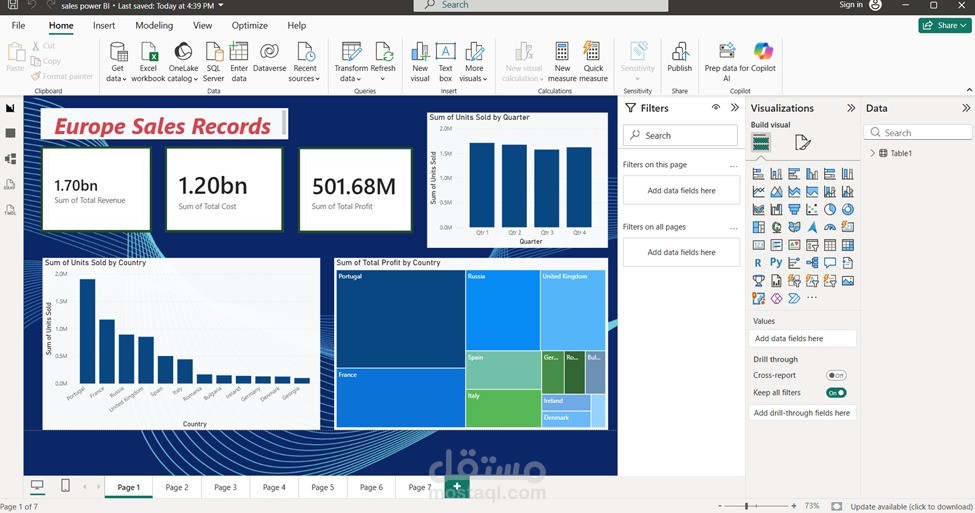Choose the line chart visual
The image size is (975, 513).
click(x=758, y=192)
